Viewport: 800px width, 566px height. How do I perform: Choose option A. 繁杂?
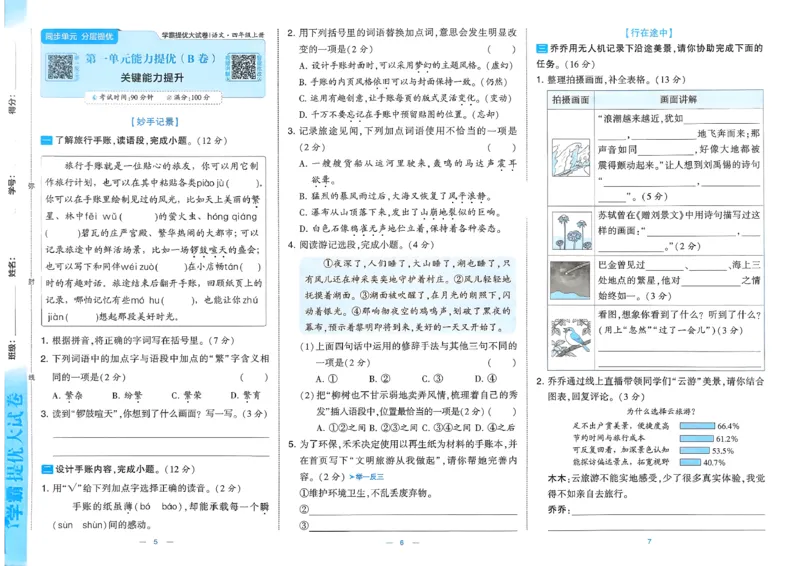pyautogui.click(x=67, y=395)
